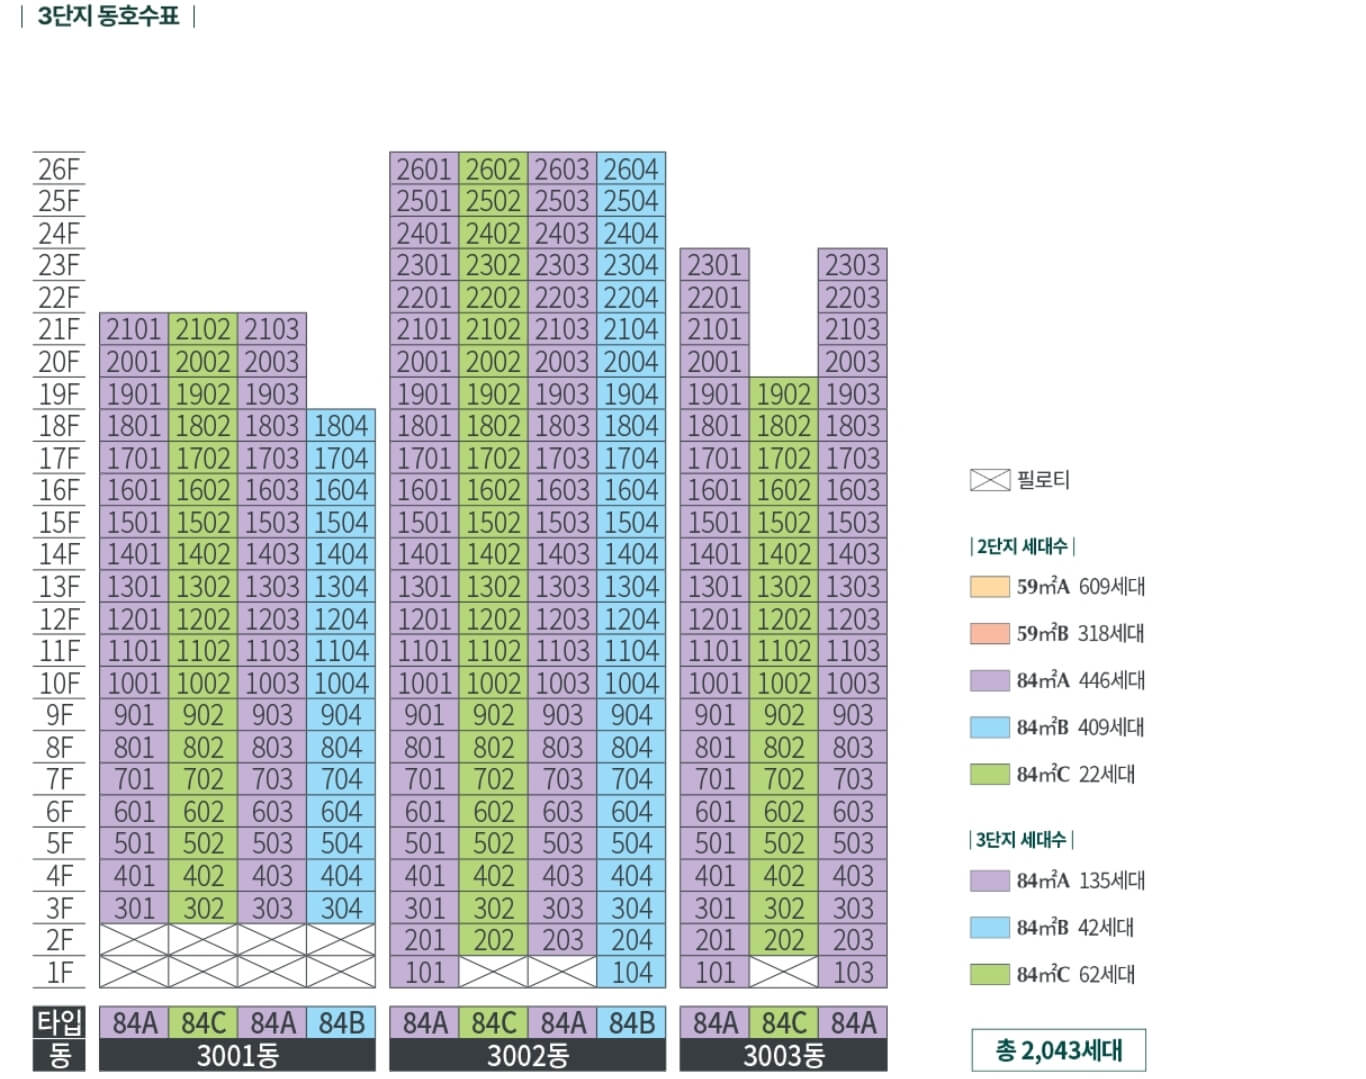Click unit 104 on the first floor

[x=631, y=972]
